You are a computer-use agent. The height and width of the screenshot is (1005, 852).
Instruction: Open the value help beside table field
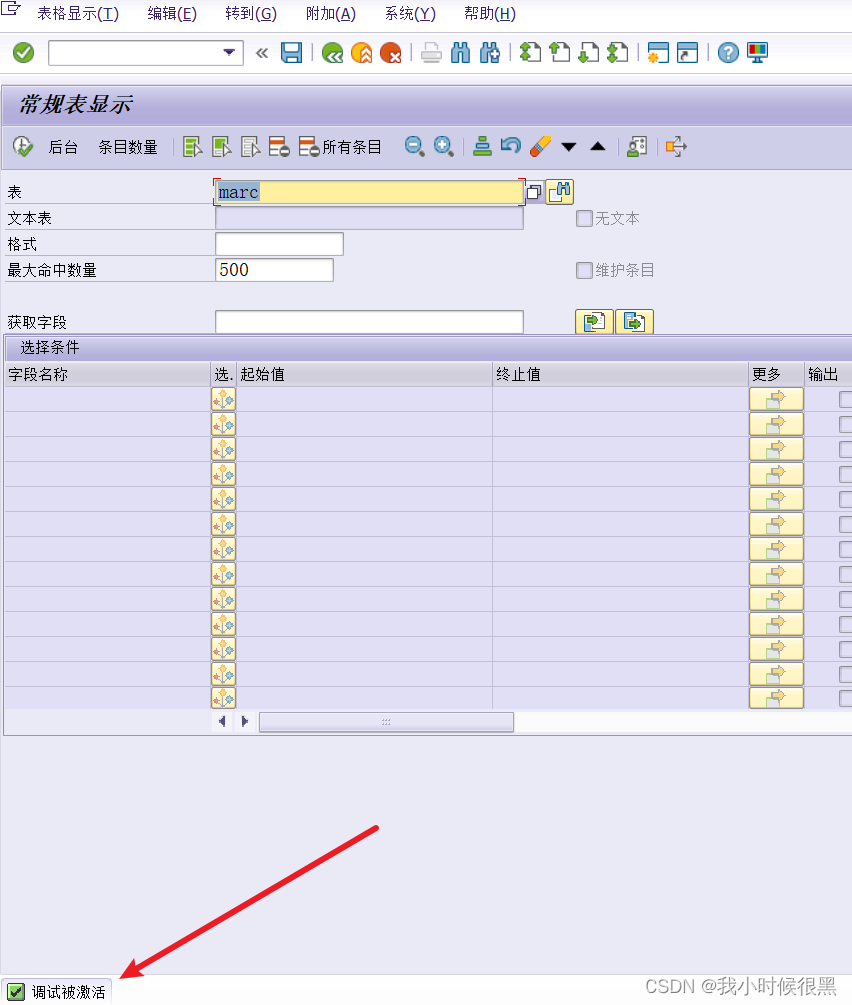point(534,192)
